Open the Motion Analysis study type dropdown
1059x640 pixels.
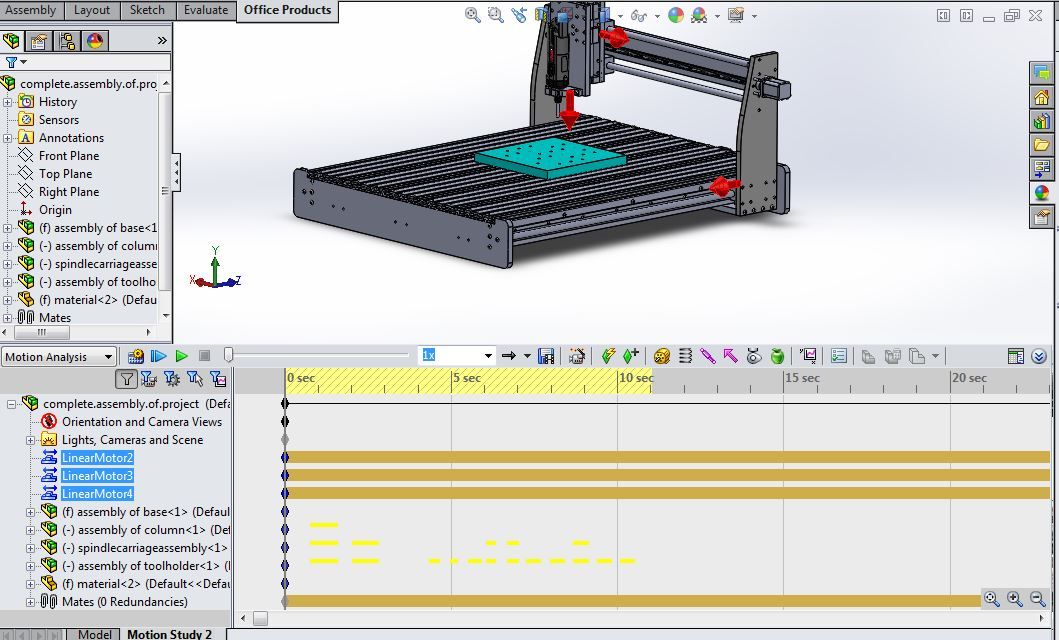108,355
